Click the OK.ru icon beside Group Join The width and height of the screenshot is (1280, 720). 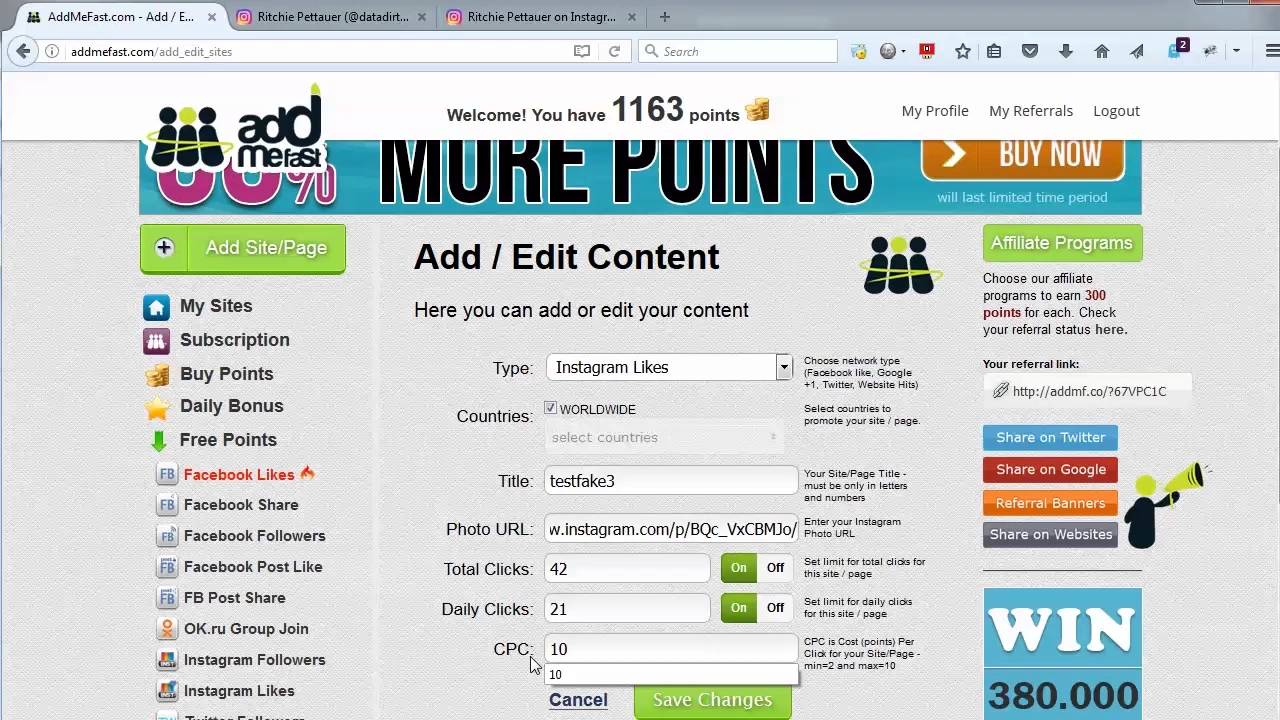click(167, 629)
